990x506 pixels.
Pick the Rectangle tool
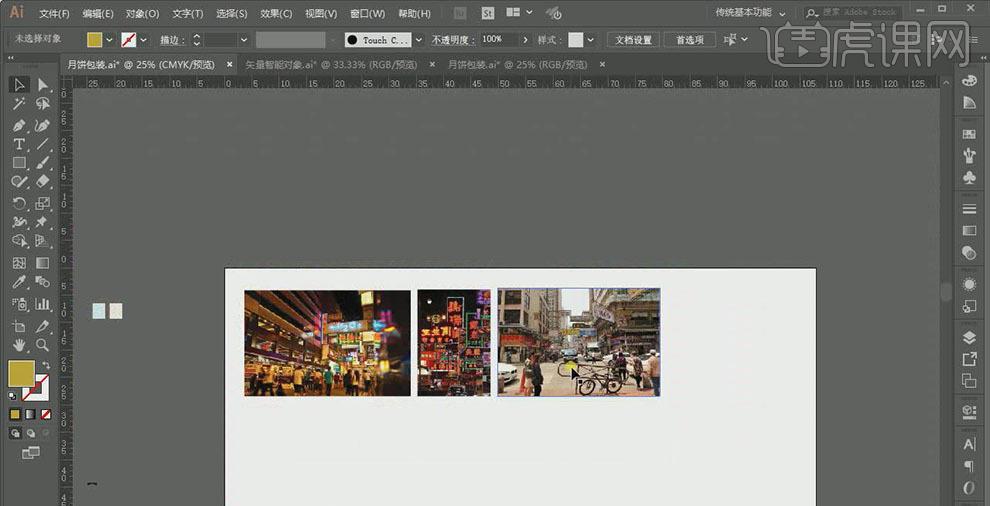18,163
